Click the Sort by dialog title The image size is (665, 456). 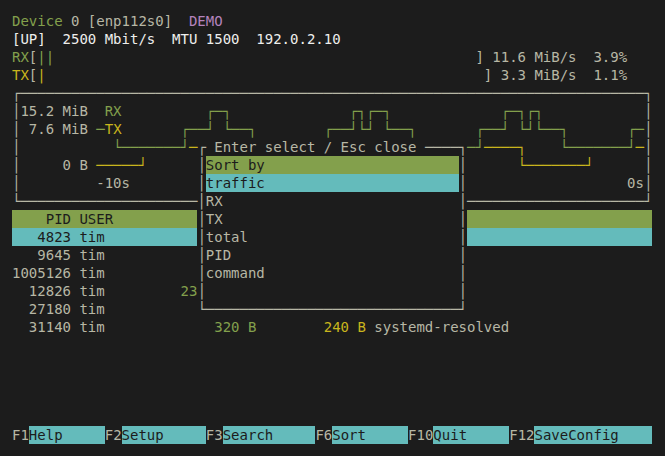(332, 165)
